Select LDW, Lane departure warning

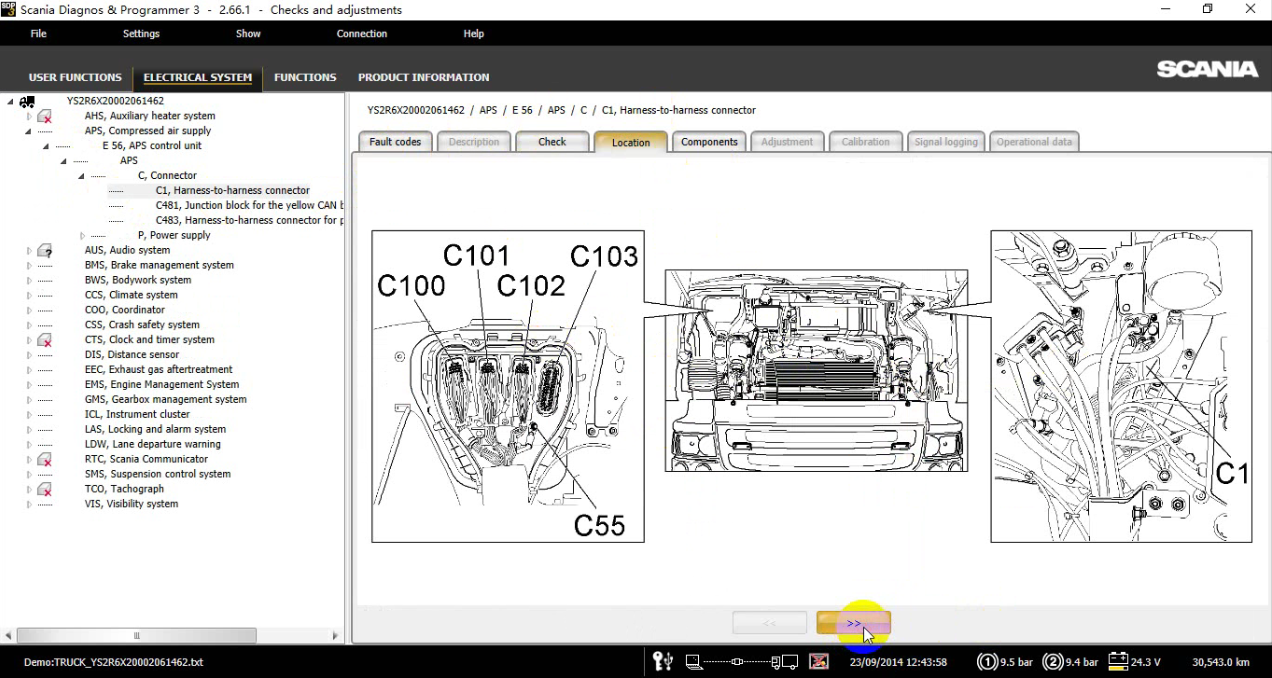[153, 444]
